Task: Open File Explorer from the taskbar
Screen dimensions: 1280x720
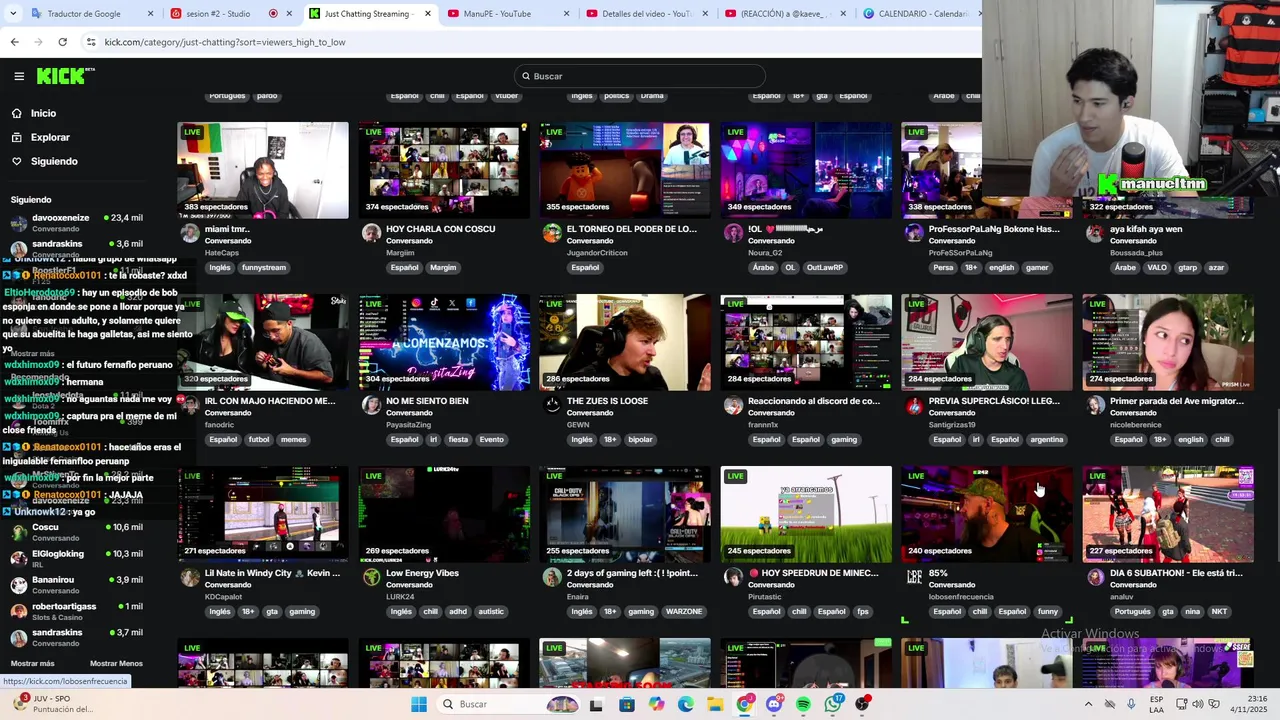Action: tap(715, 704)
